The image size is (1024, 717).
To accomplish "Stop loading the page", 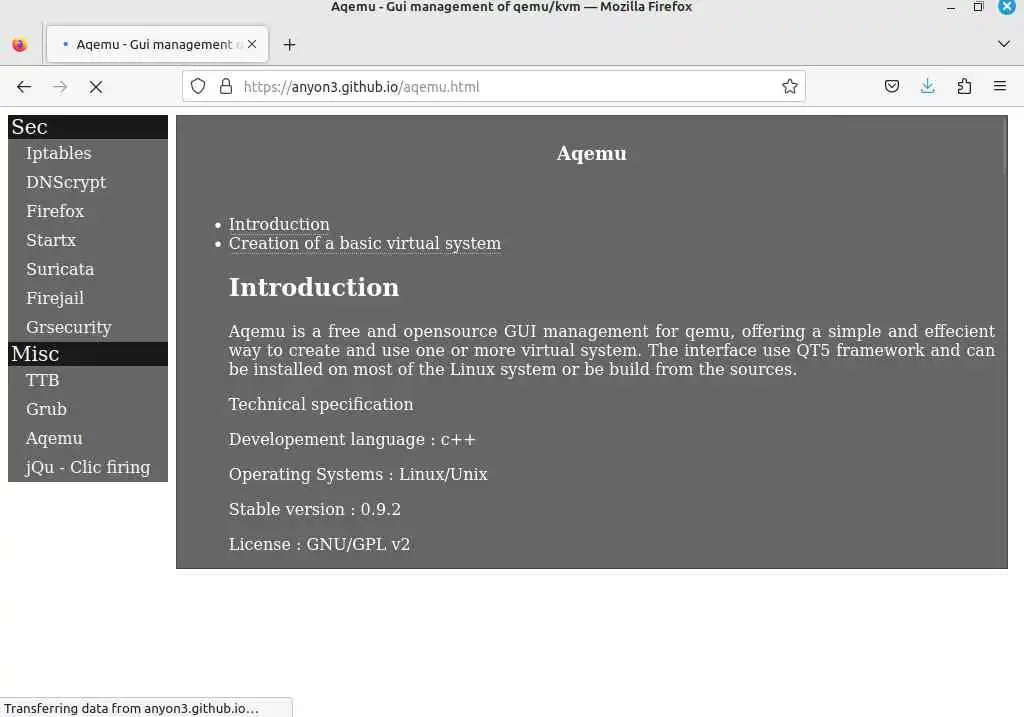I will [x=96, y=86].
